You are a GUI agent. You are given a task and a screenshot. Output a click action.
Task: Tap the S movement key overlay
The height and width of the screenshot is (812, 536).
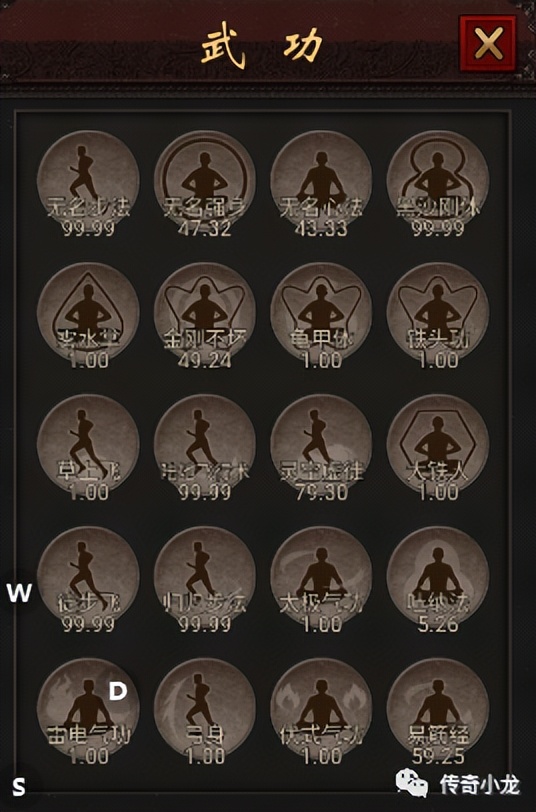tap(19, 787)
